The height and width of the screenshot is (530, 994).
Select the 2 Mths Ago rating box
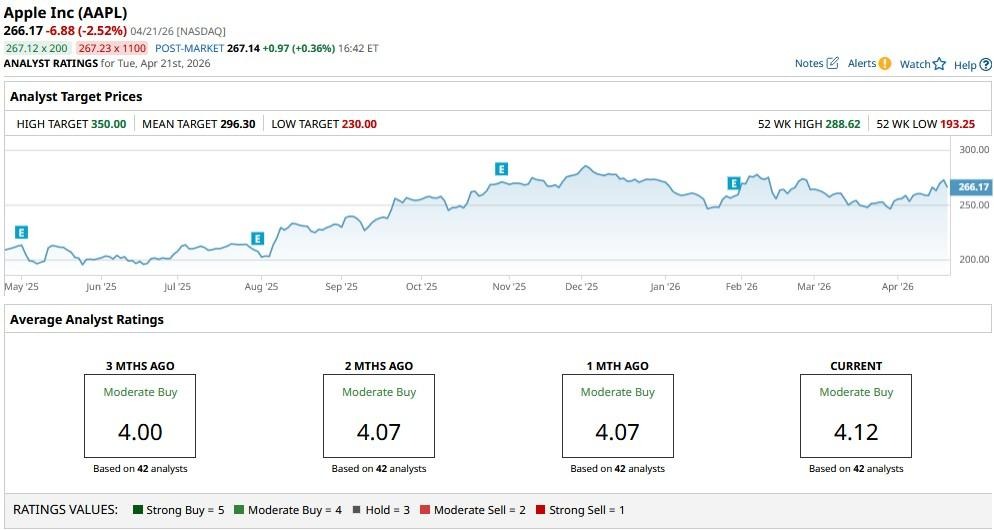[x=379, y=416]
